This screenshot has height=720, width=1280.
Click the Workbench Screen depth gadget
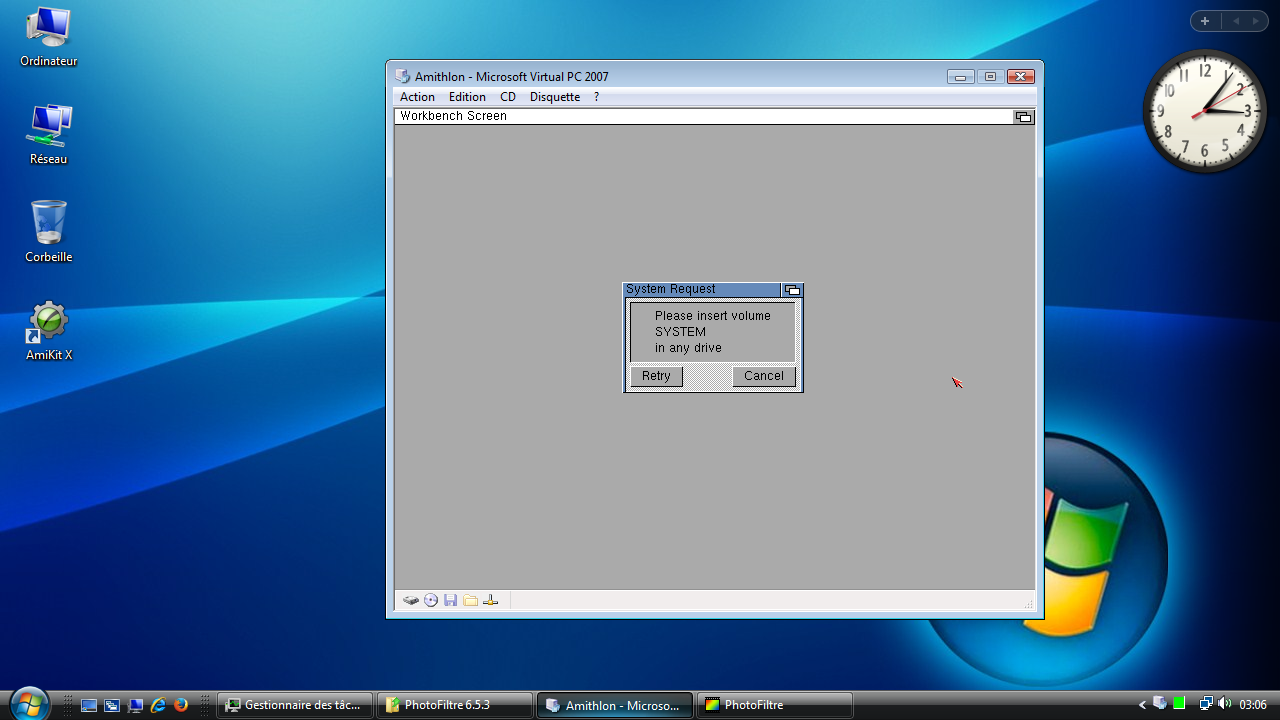point(1023,117)
